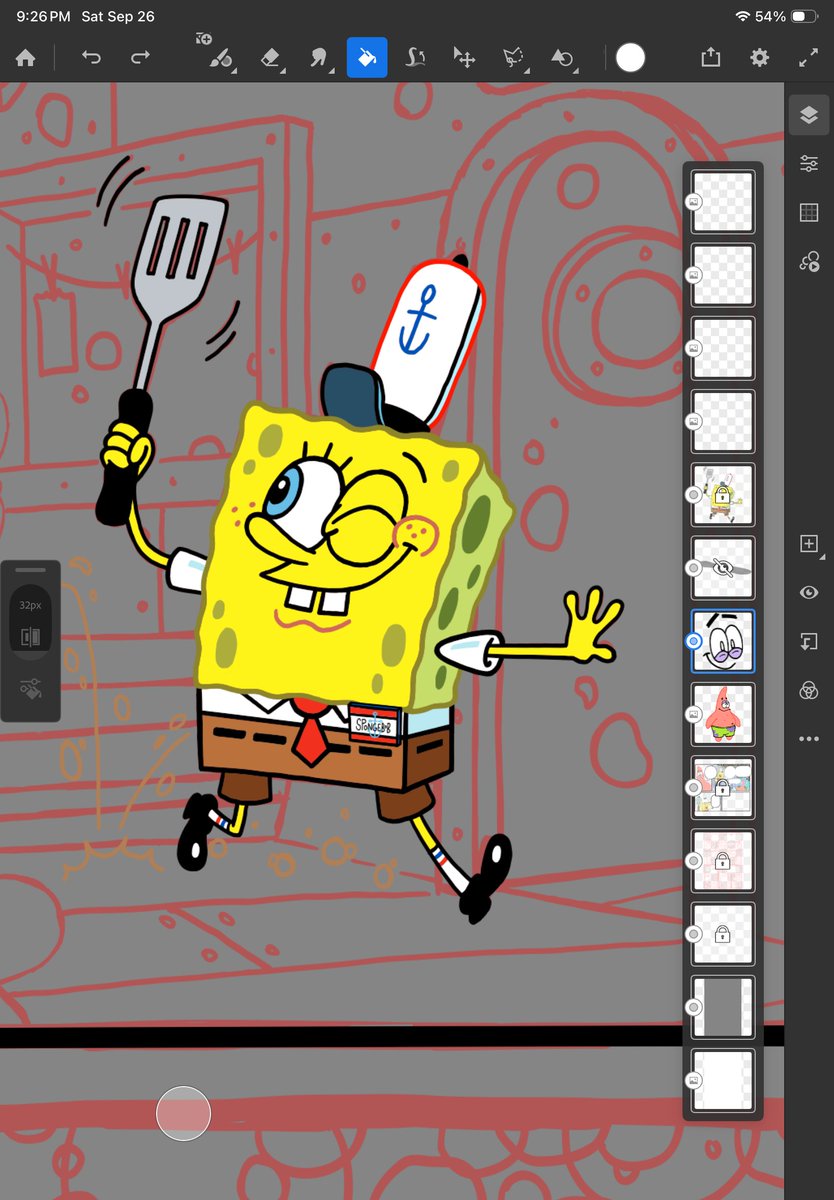Screen dimensions: 834x1200
Task: Tap the battery 54% indicator
Action: (786, 17)
